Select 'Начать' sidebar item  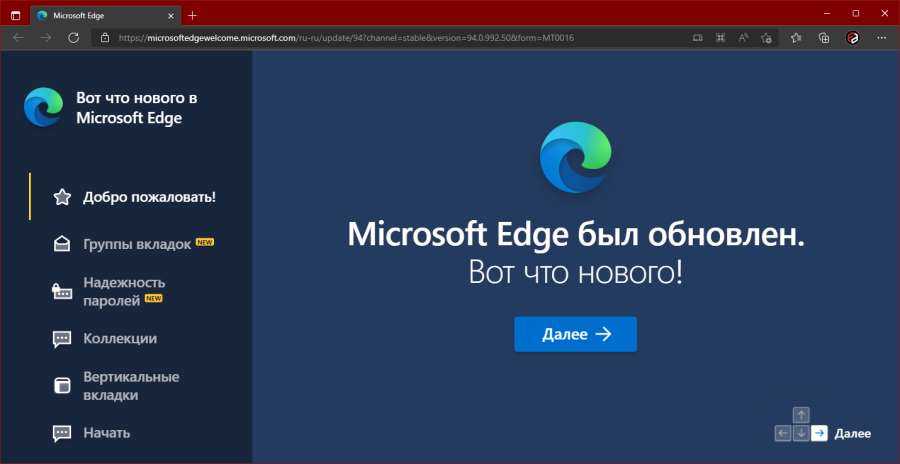point(91,432)
